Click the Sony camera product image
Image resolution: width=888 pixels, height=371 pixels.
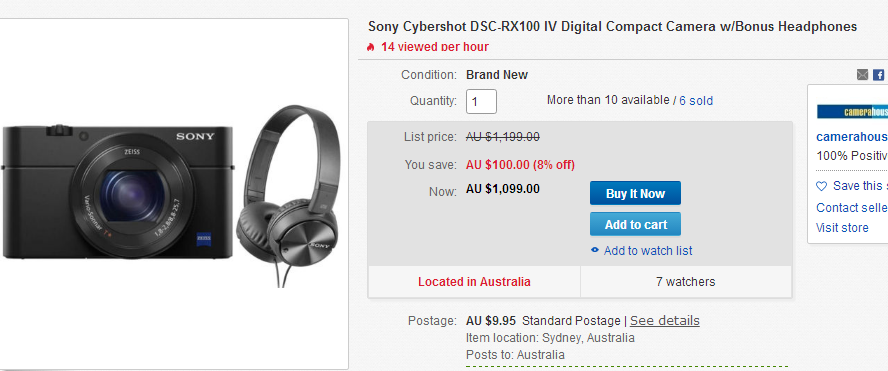tap(118, 193)
